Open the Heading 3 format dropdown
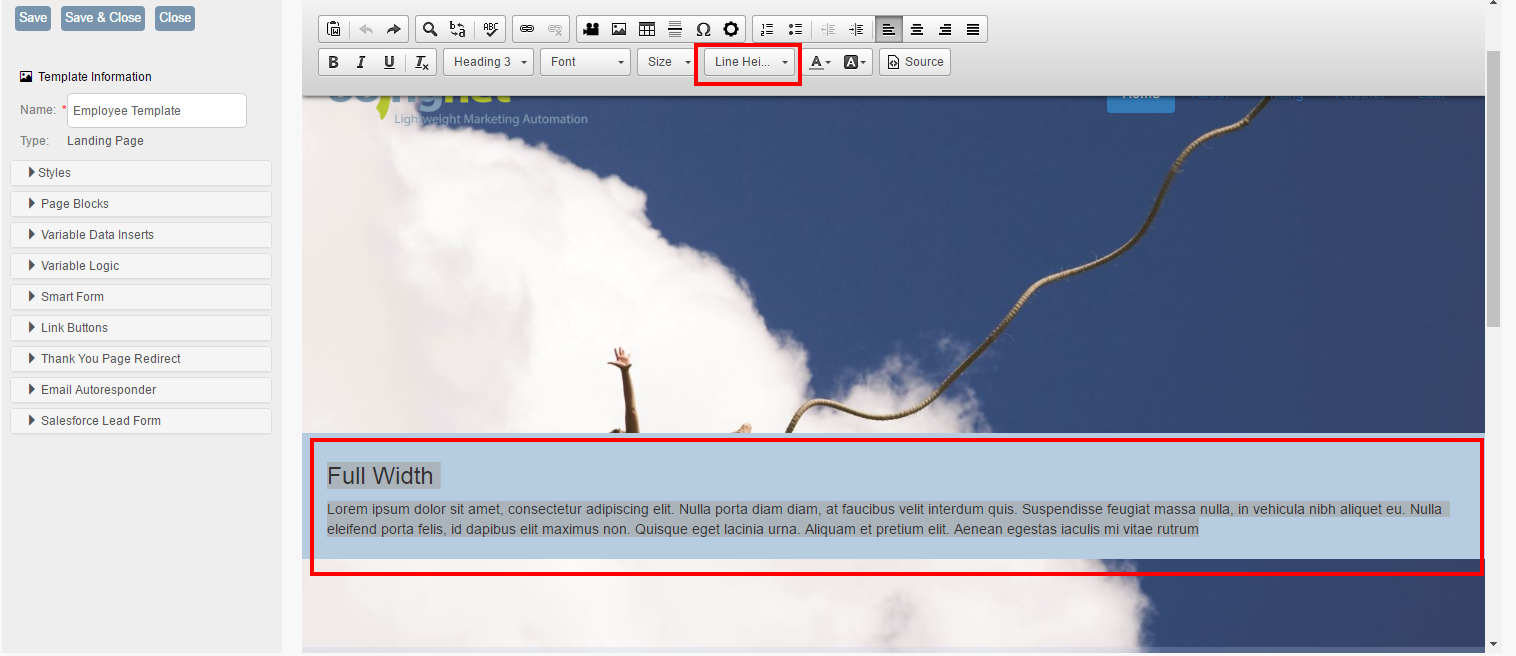This screenshot has height=656, width=1516. pyautogui.click(x=488, y=62)
